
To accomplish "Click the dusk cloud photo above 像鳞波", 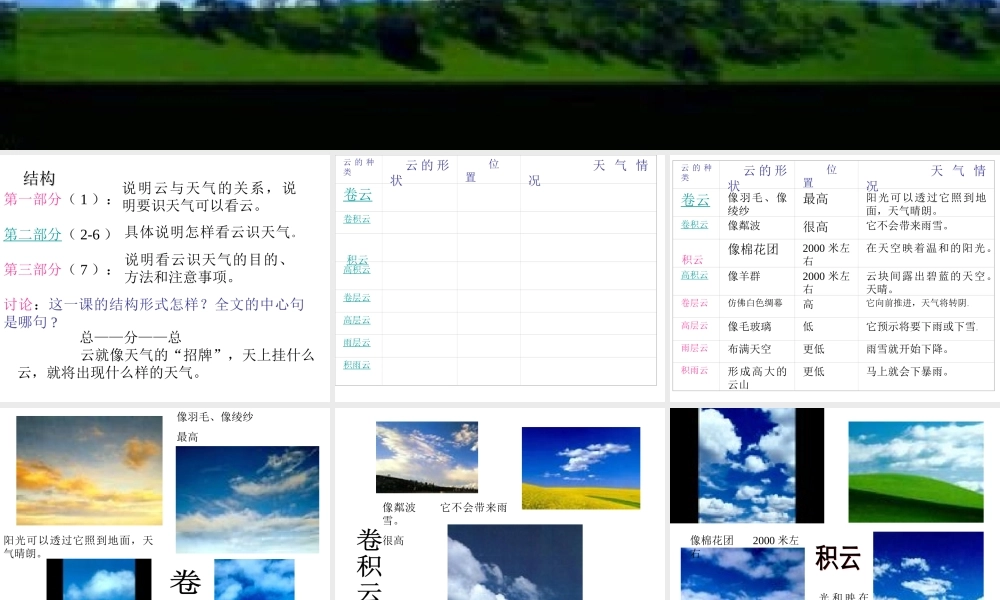I will coord(427,457).
